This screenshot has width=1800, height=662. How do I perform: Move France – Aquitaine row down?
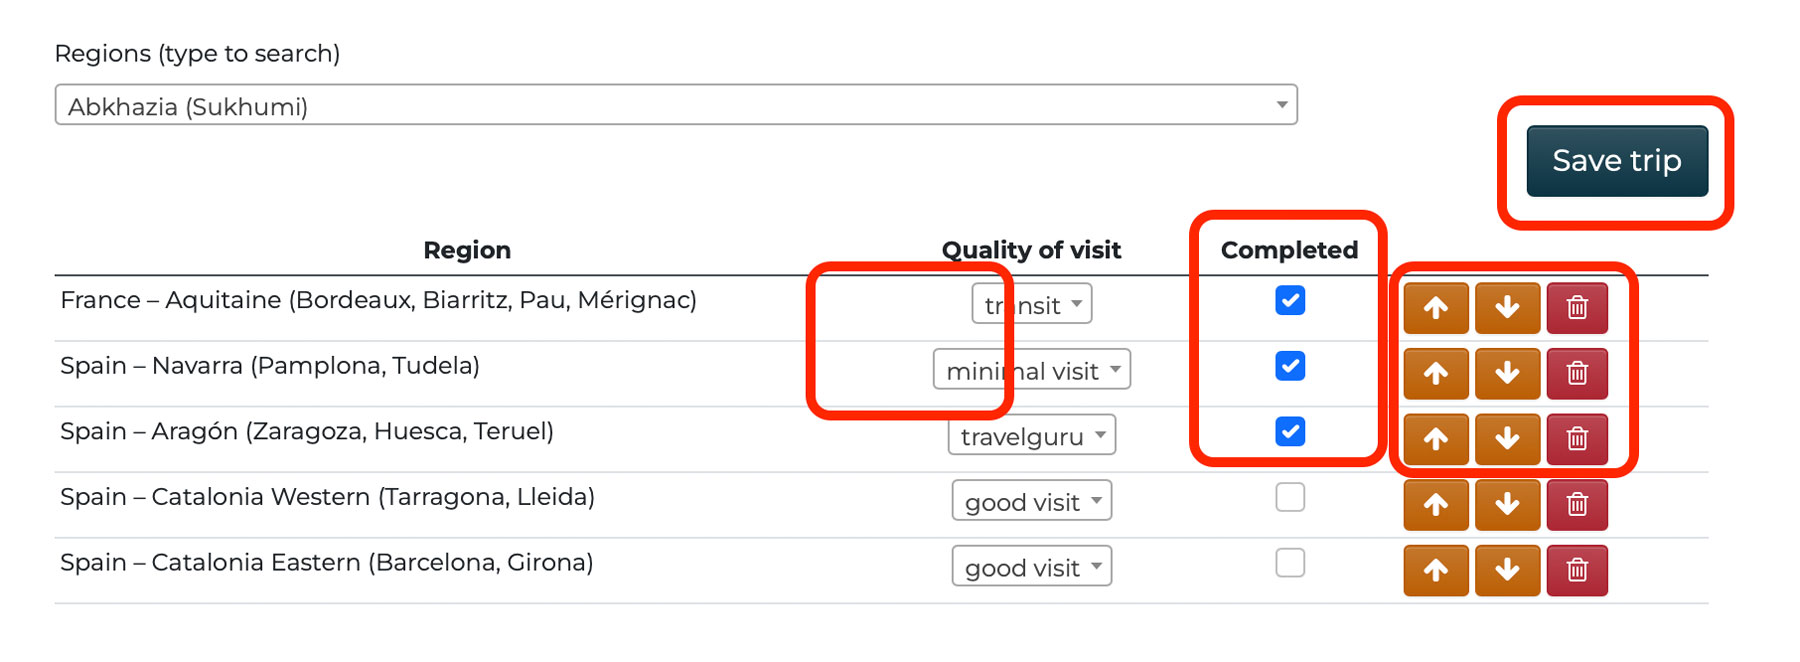[x=1507, y=308]
